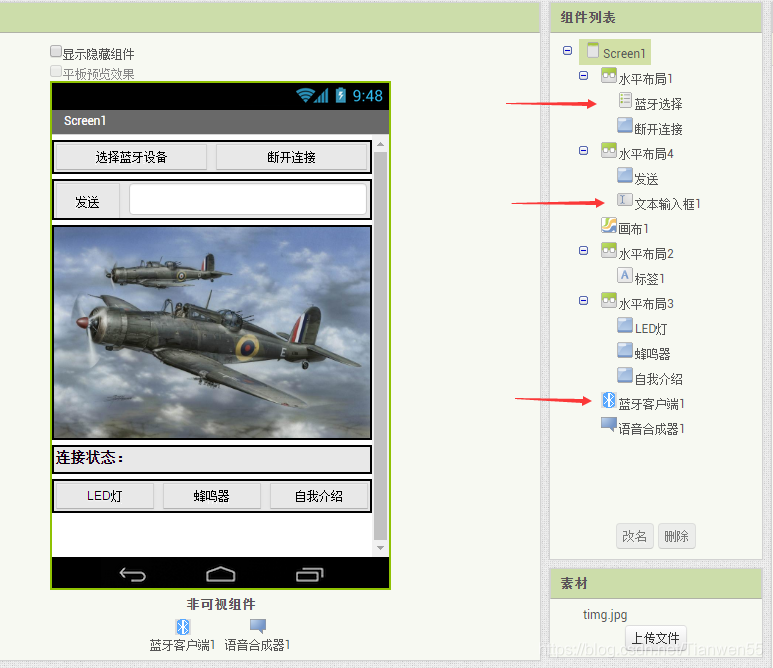This screenshot has width=773, height=668.
Task: Click the Screen1 title bar in preview
Action: coord(220,121)
